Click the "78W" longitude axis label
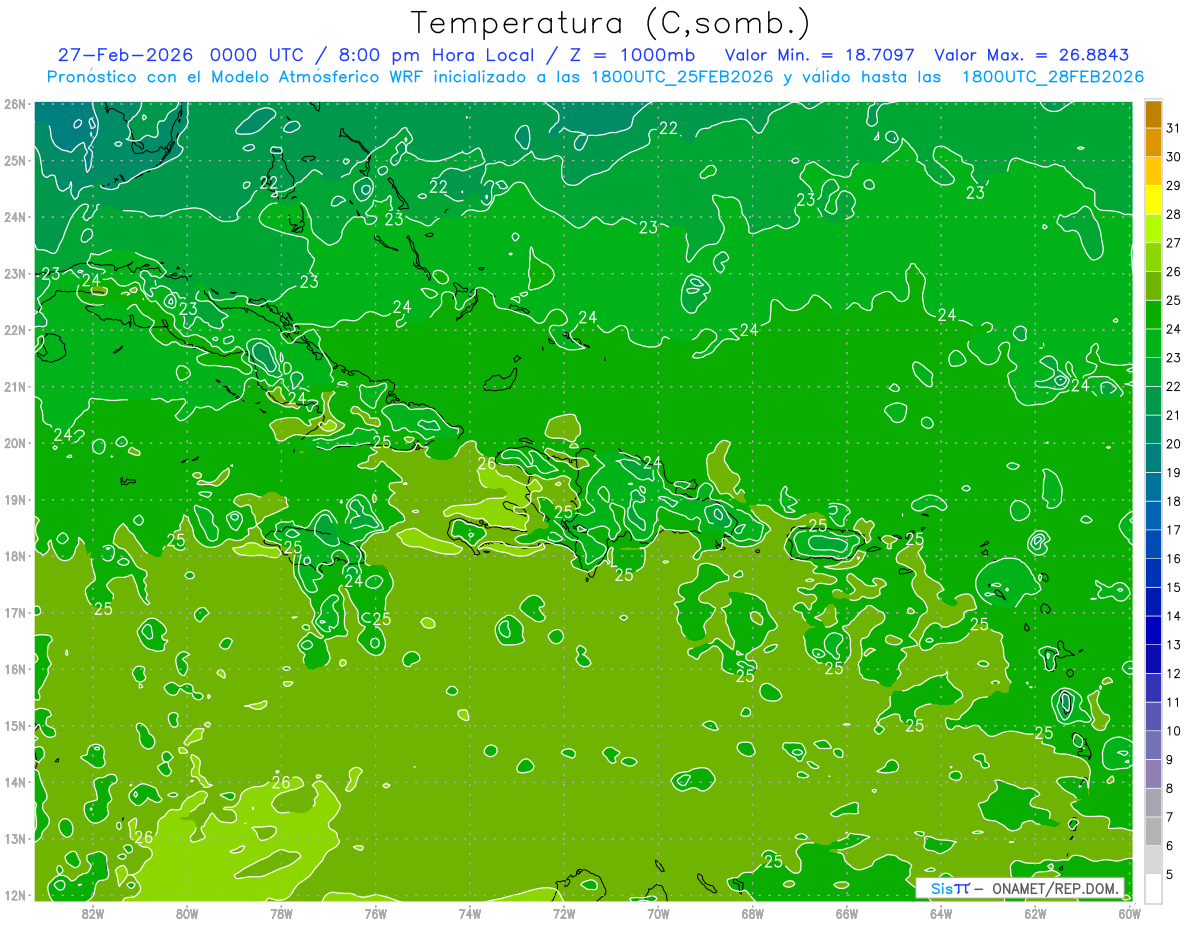This screenshot has width=1200, height=927. (281, 913)
